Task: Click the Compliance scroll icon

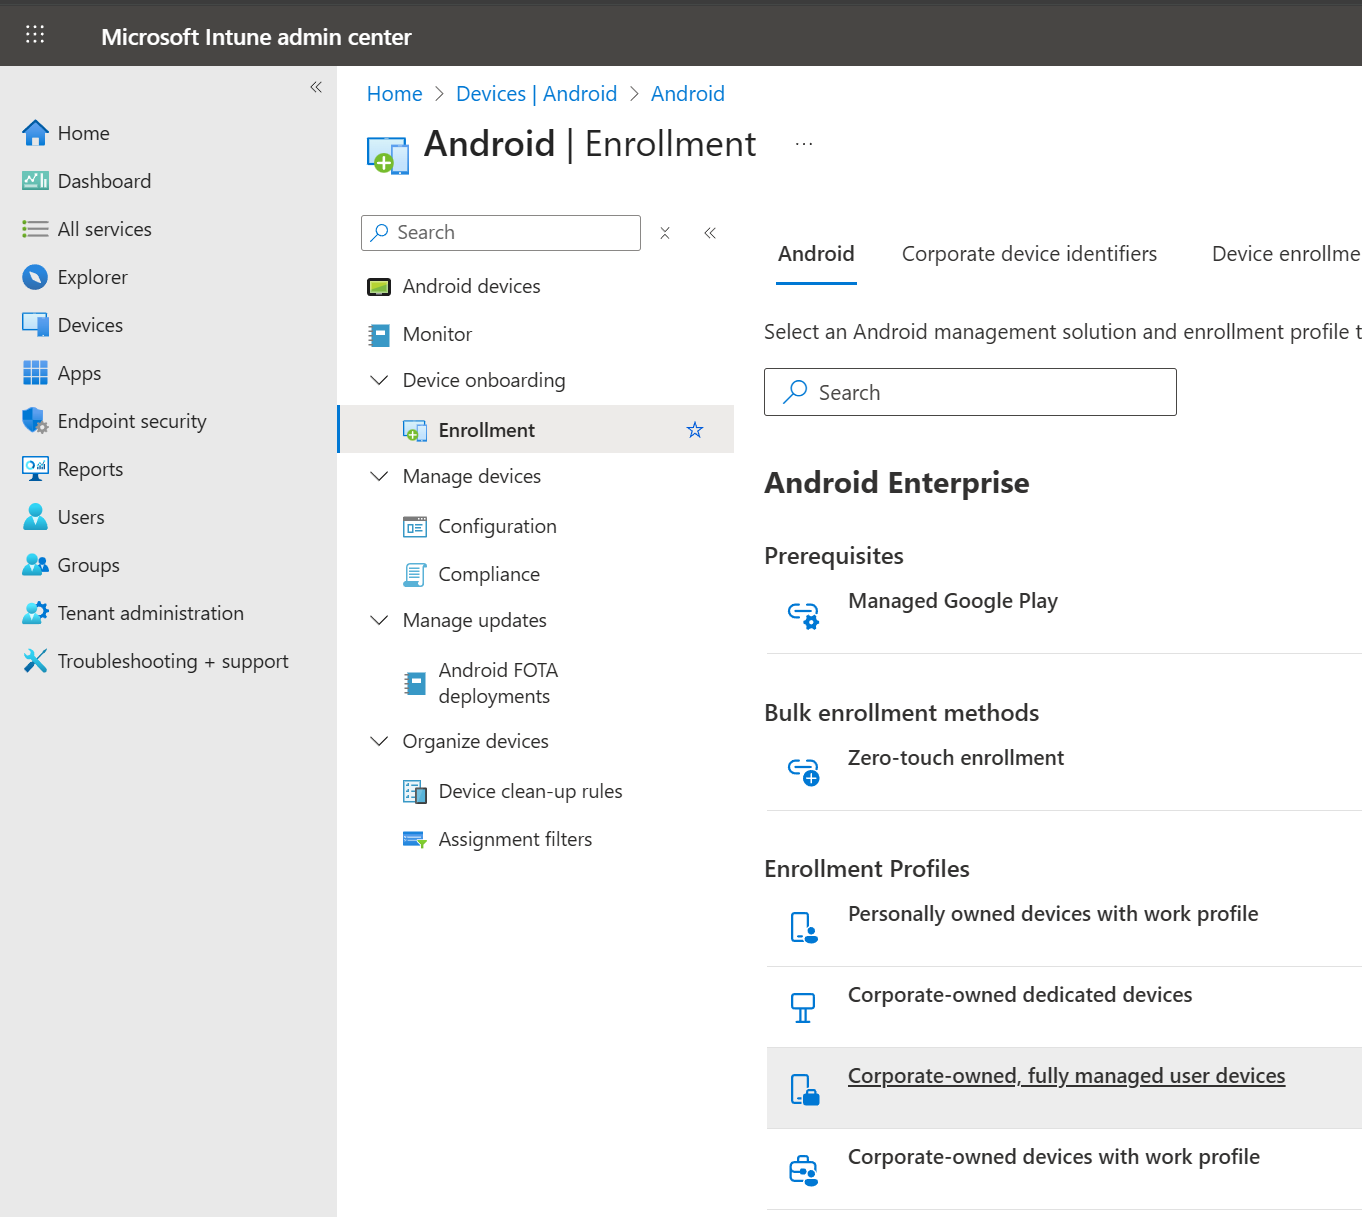Action: pos(415,575)
